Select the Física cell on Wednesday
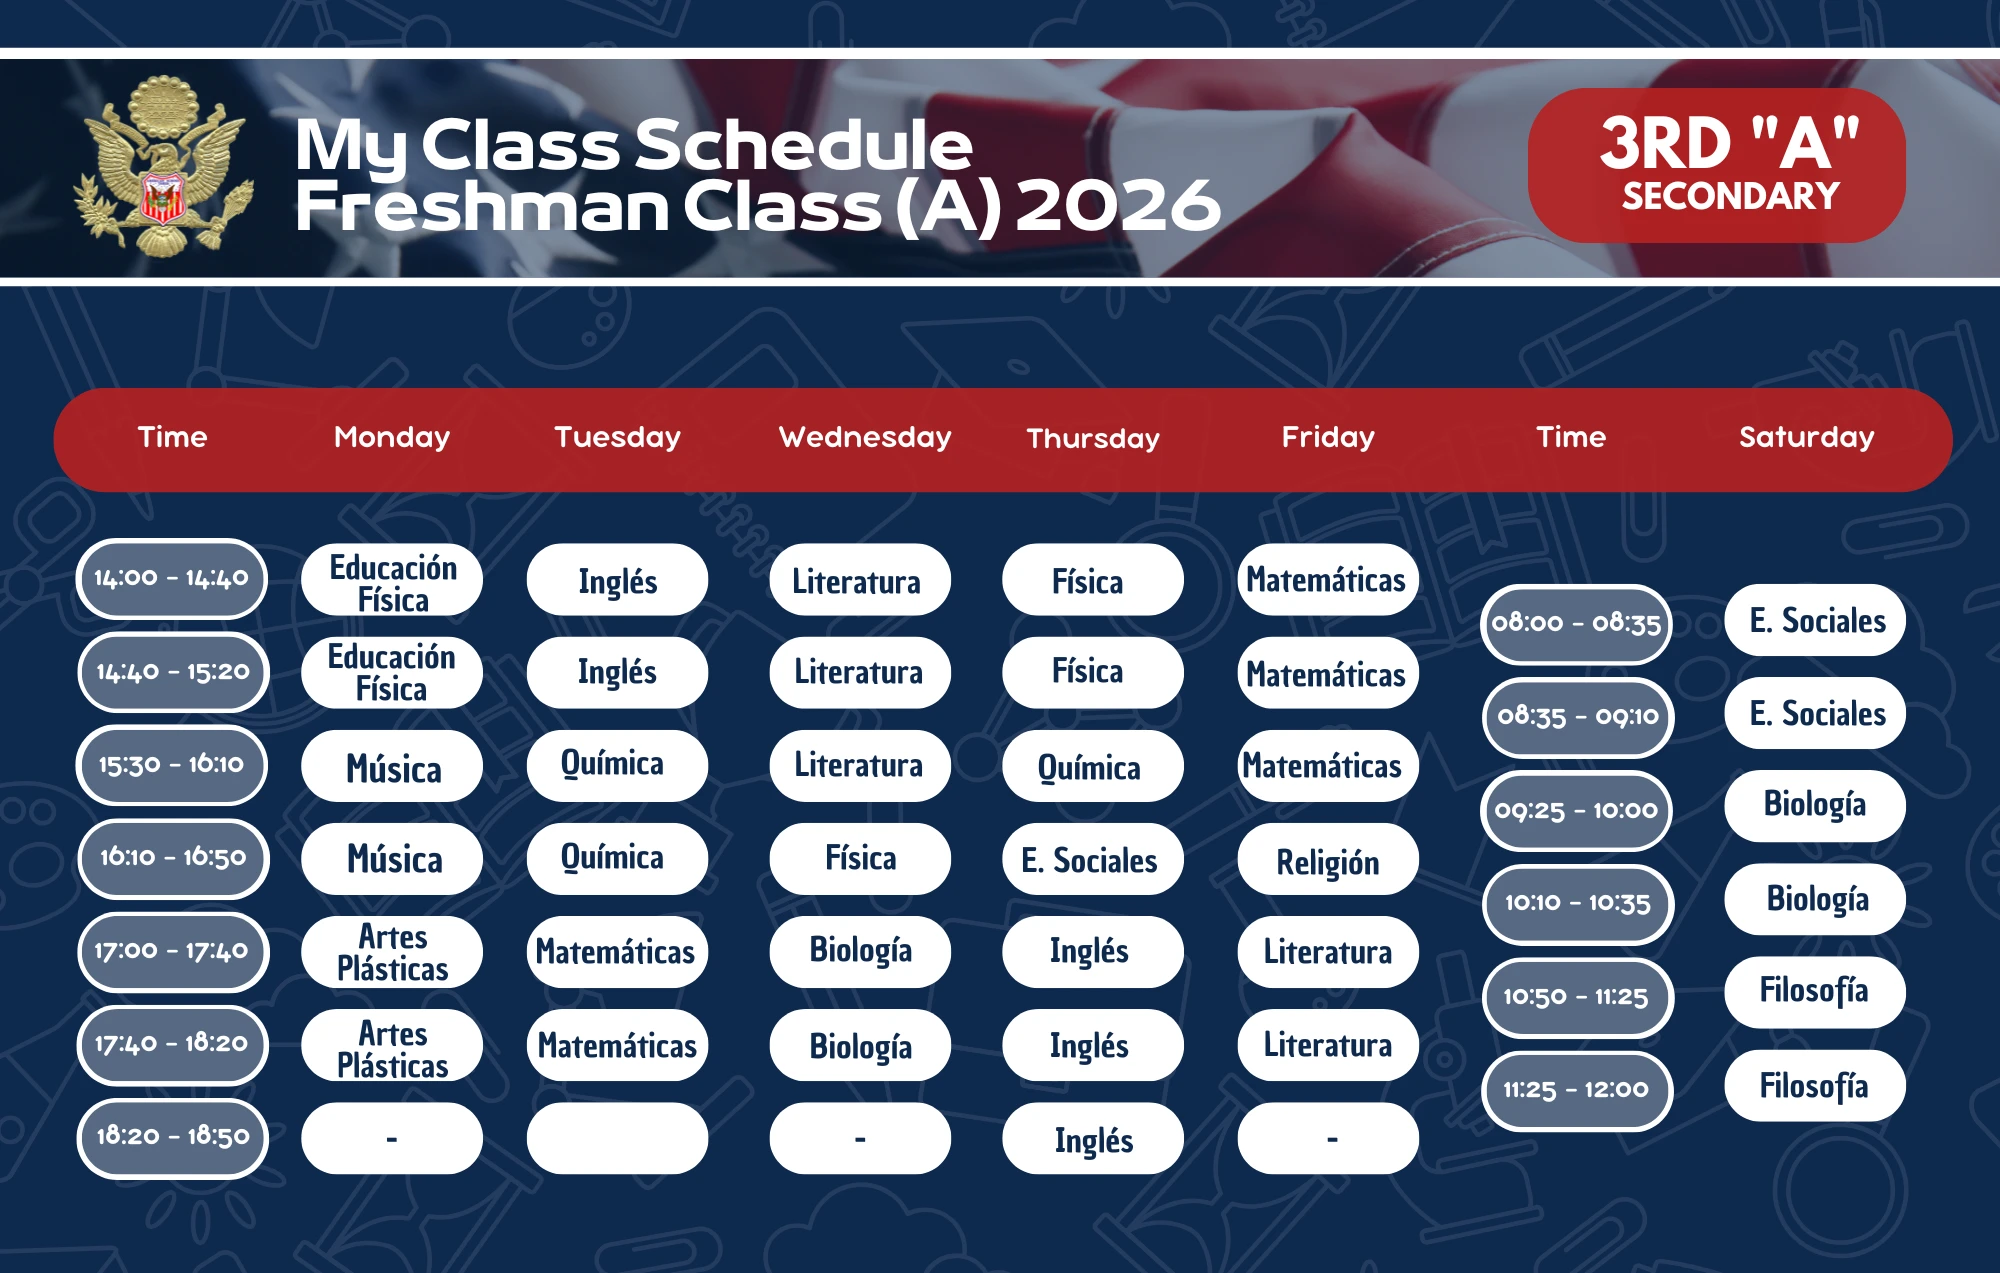Screen dimensions: 2000x1273 click(x=860, y=859)
